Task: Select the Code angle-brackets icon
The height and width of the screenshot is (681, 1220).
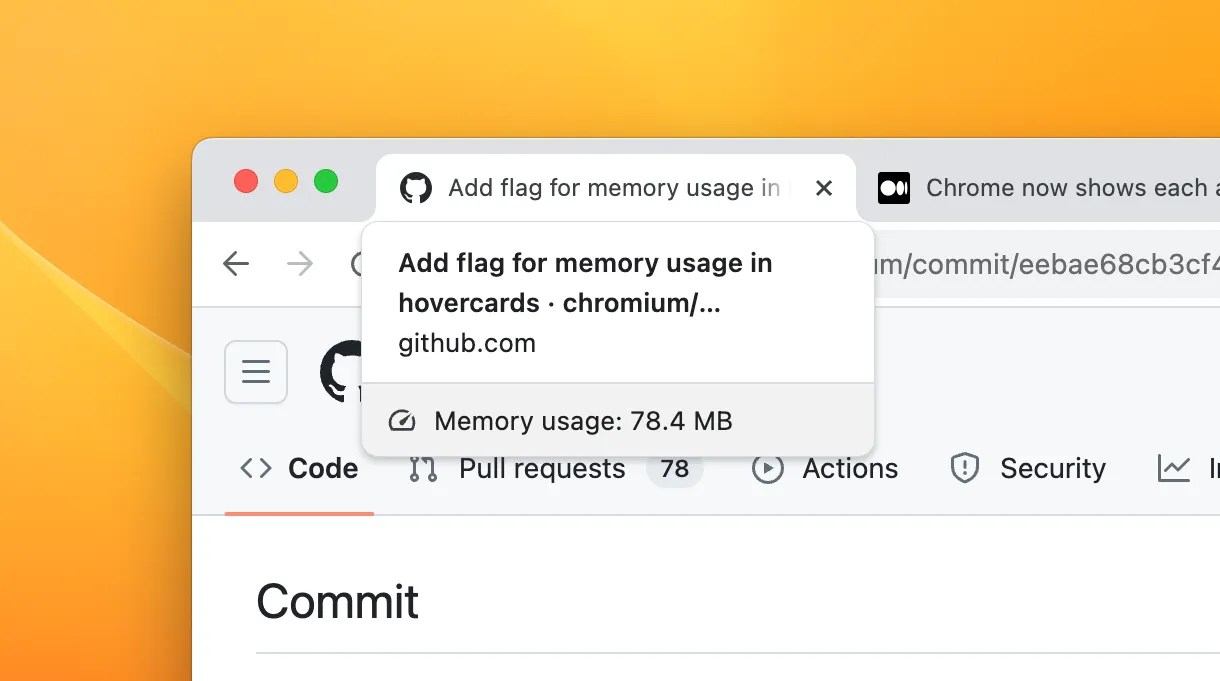Action: tap(255, 467)
